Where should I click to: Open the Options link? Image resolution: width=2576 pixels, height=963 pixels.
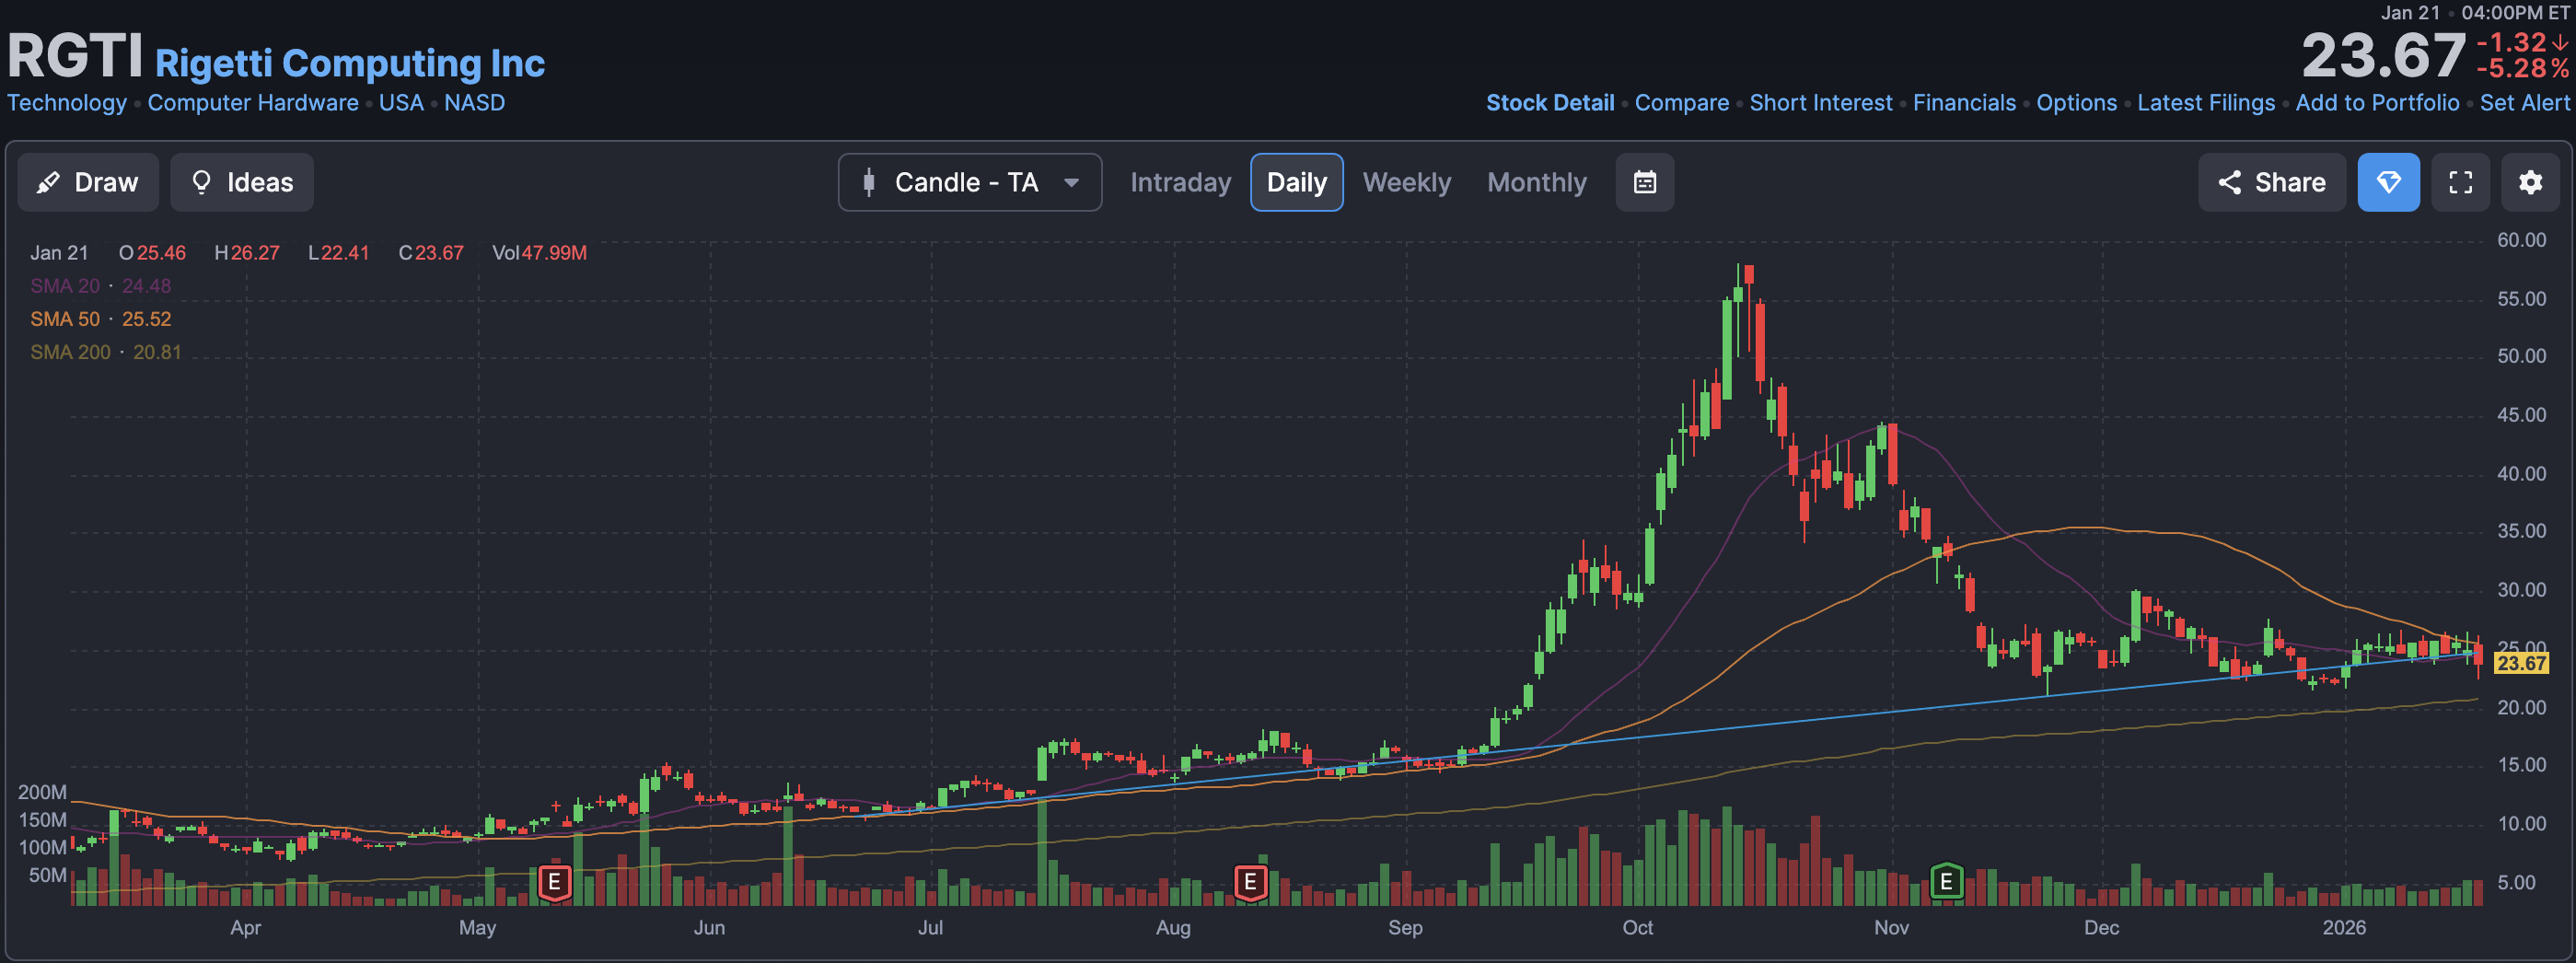2077,103
